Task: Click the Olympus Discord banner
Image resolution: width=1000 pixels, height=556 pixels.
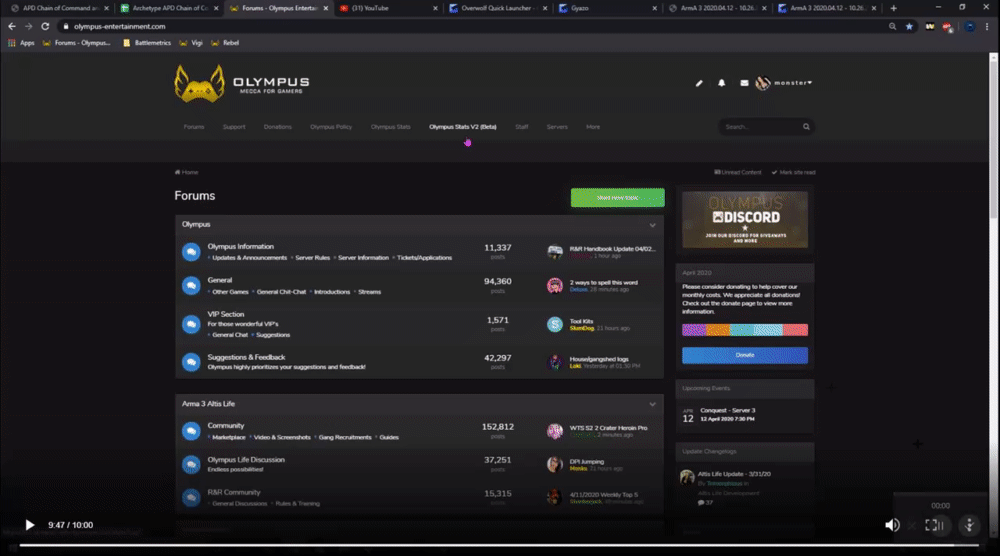Action: (x=745, y=220)
